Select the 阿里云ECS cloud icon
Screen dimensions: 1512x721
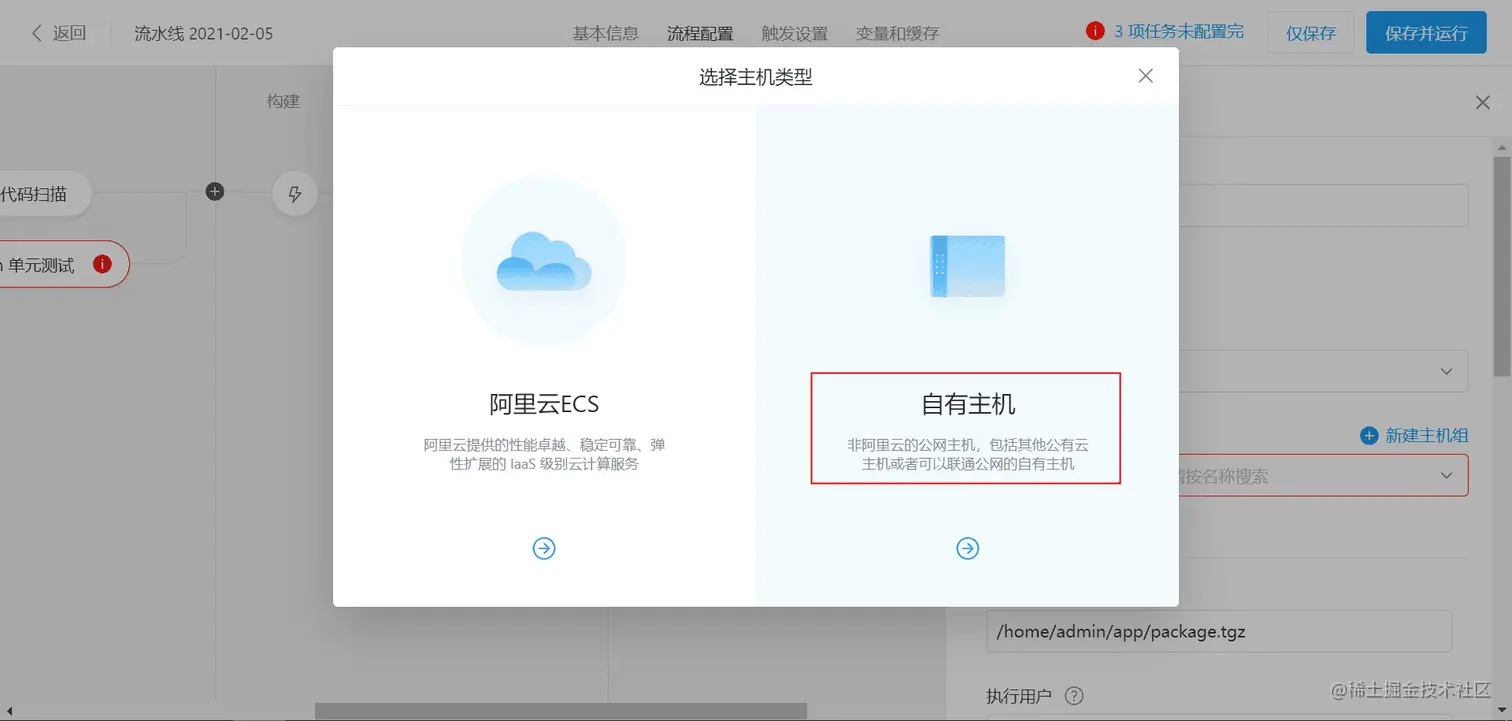click(x=544, y=262)
